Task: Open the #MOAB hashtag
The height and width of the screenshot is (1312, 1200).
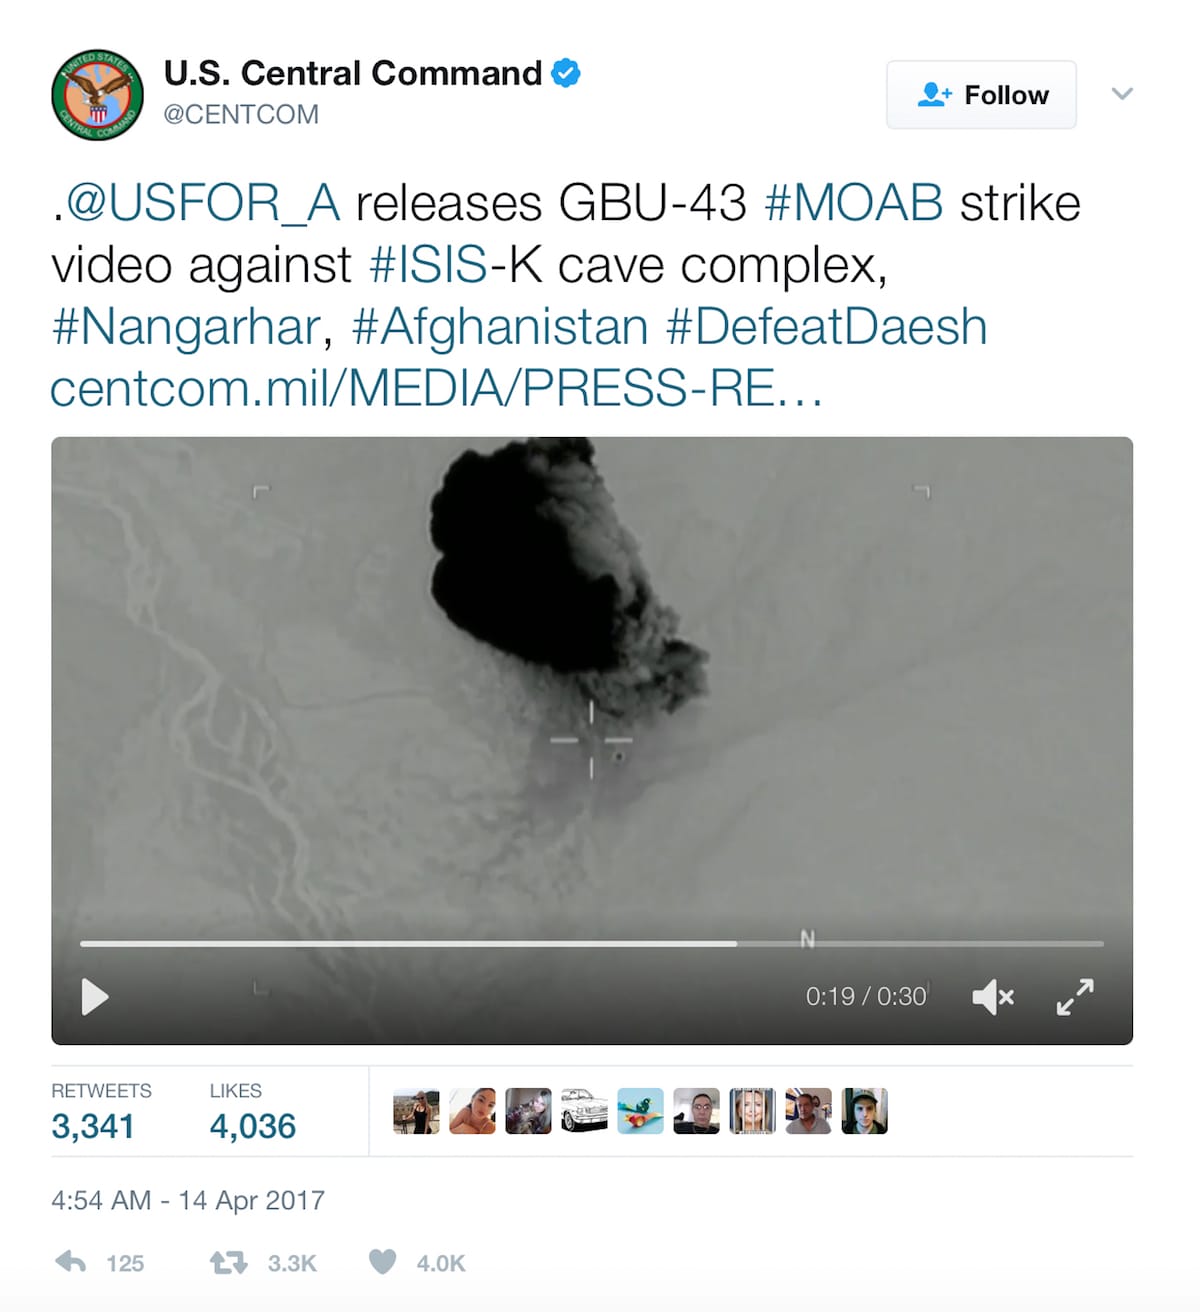Action: (853, 203)
